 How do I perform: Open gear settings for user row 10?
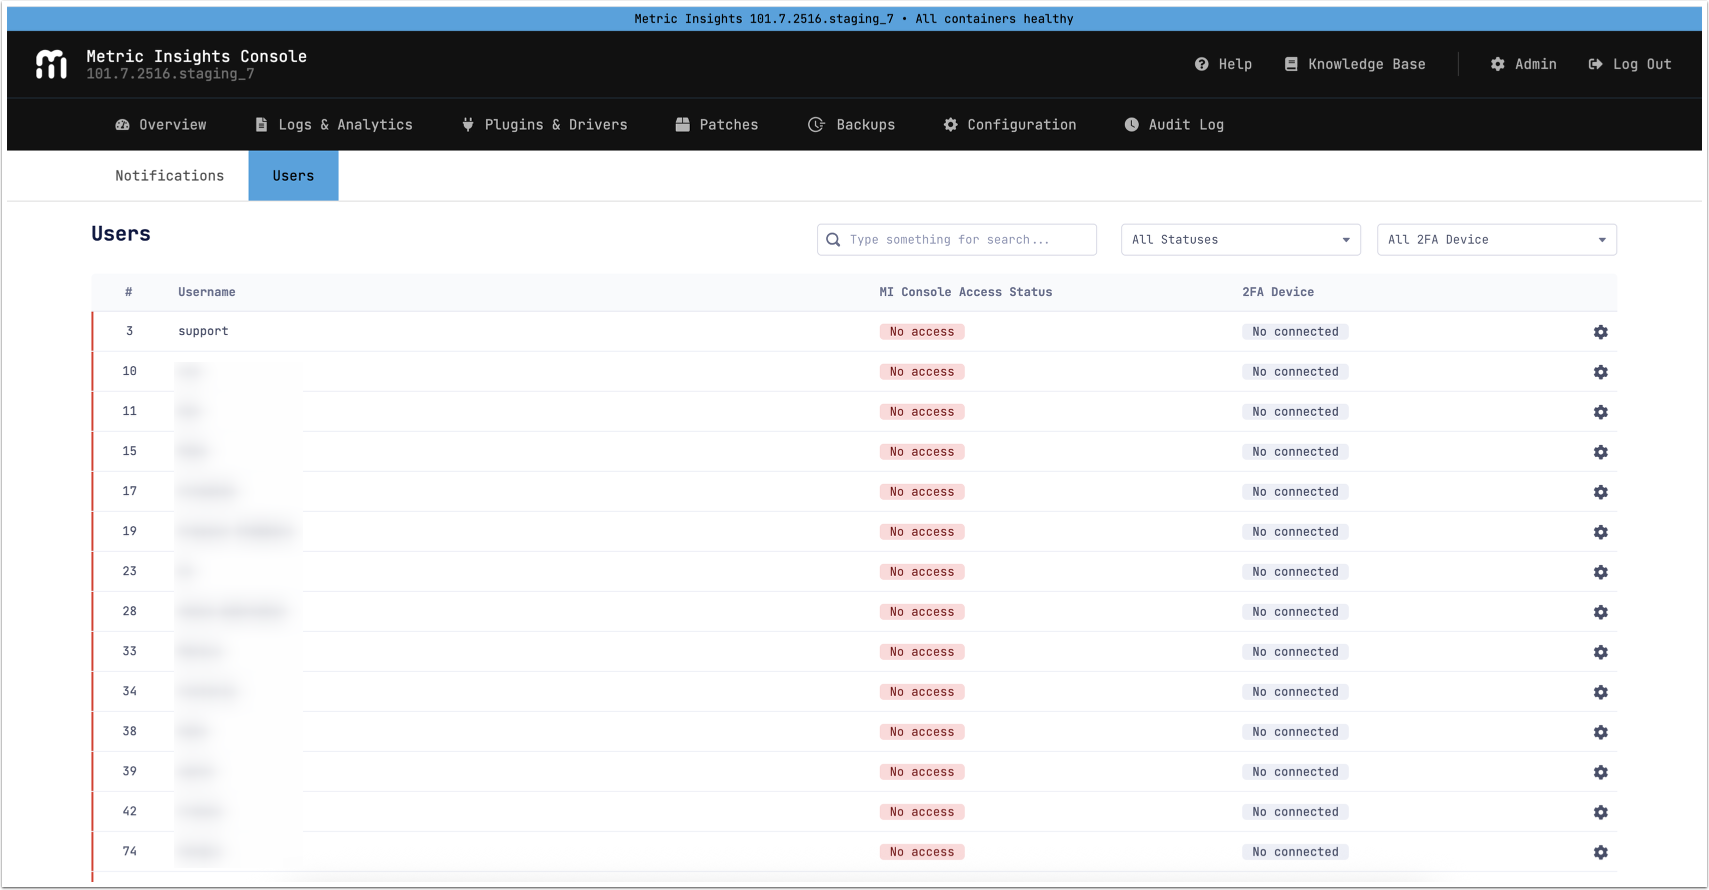[1600, 372]
